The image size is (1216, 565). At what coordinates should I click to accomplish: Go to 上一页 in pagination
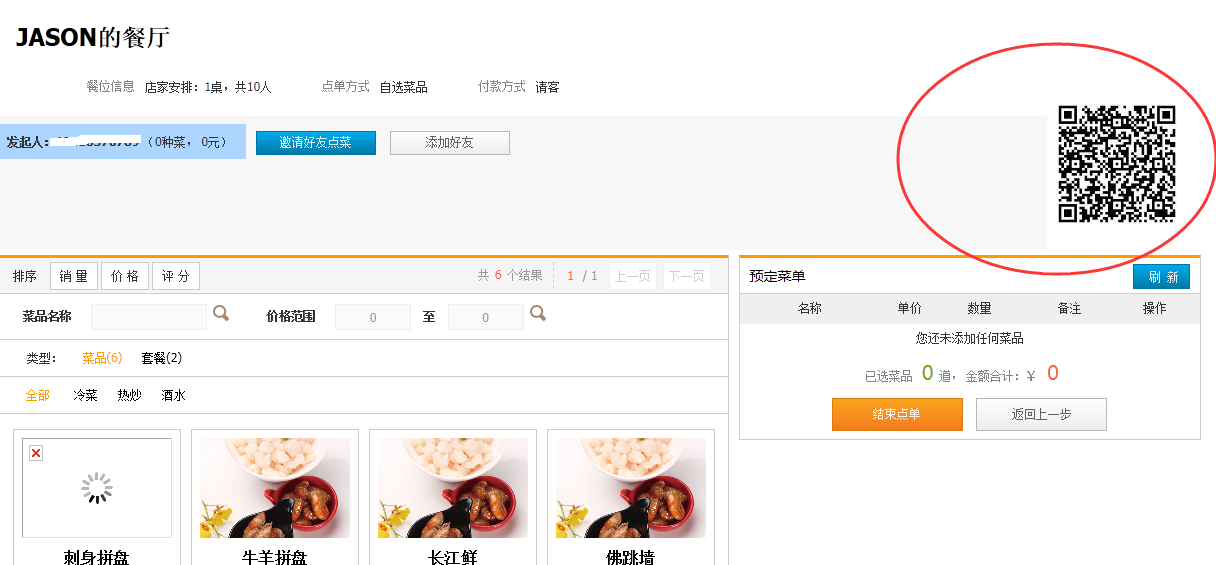(633, 276)
